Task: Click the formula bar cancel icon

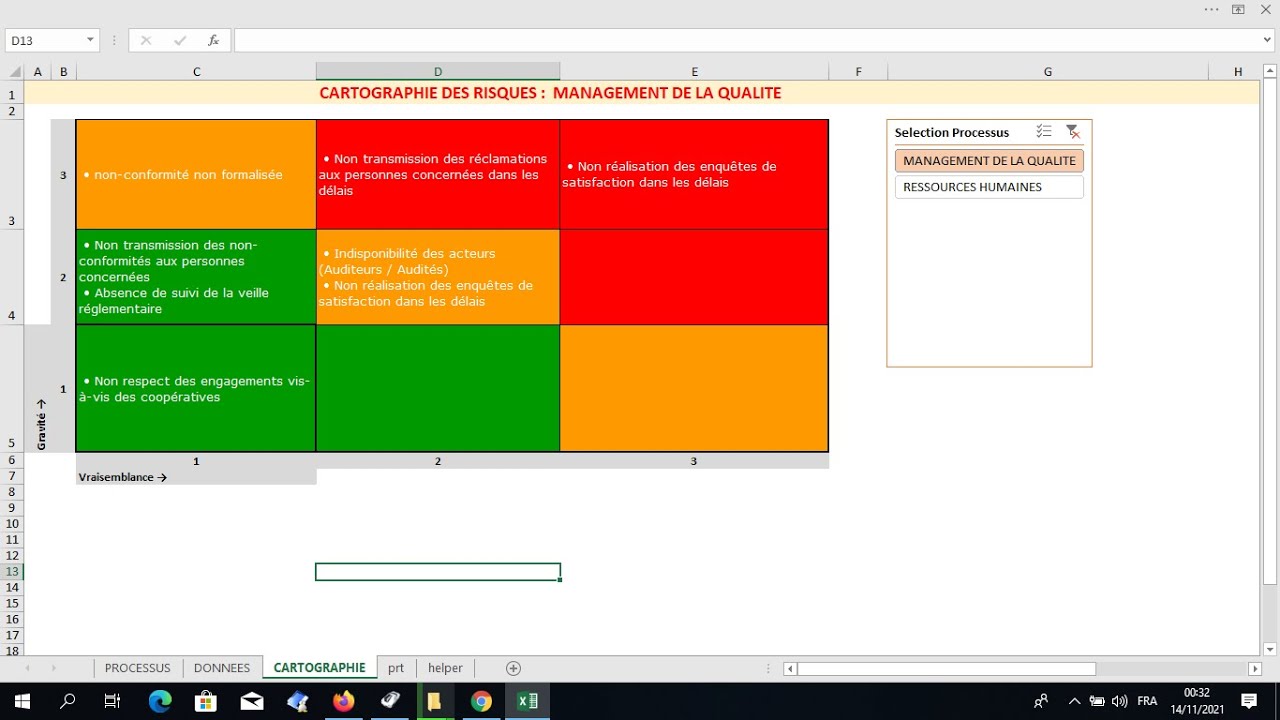Action: click(x=146, y=40)
